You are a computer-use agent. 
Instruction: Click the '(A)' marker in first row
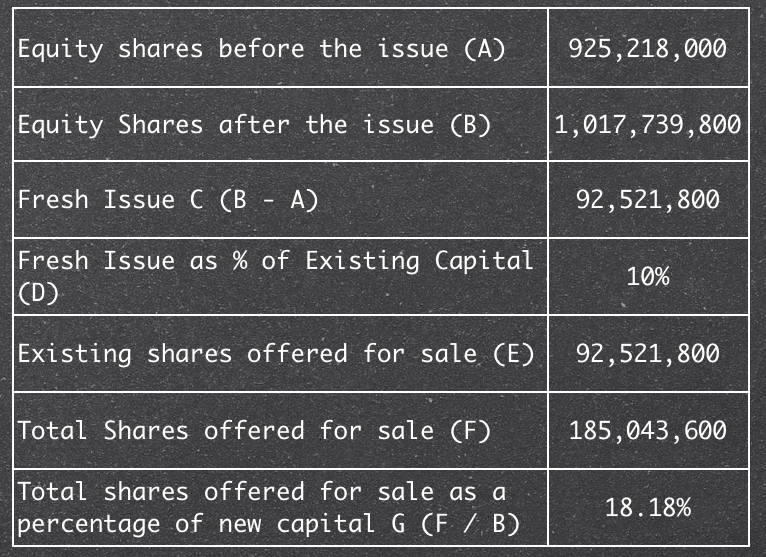point(485,49)
